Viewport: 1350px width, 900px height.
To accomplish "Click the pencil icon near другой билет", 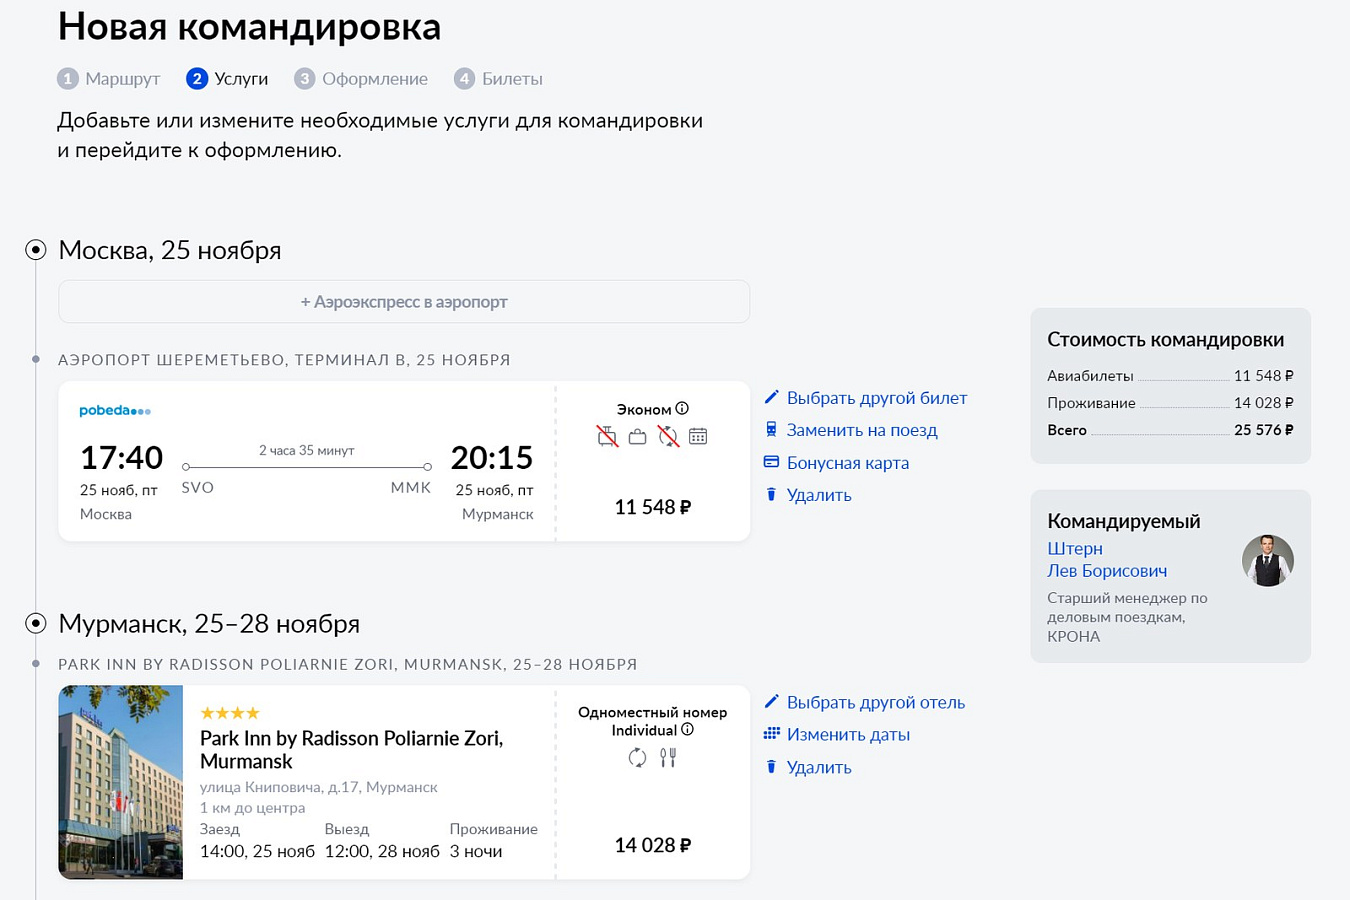I will (771, 397).
